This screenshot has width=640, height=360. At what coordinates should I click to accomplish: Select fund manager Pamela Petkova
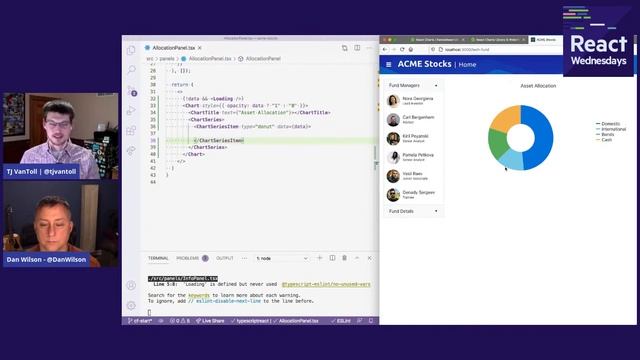point(413,157)
